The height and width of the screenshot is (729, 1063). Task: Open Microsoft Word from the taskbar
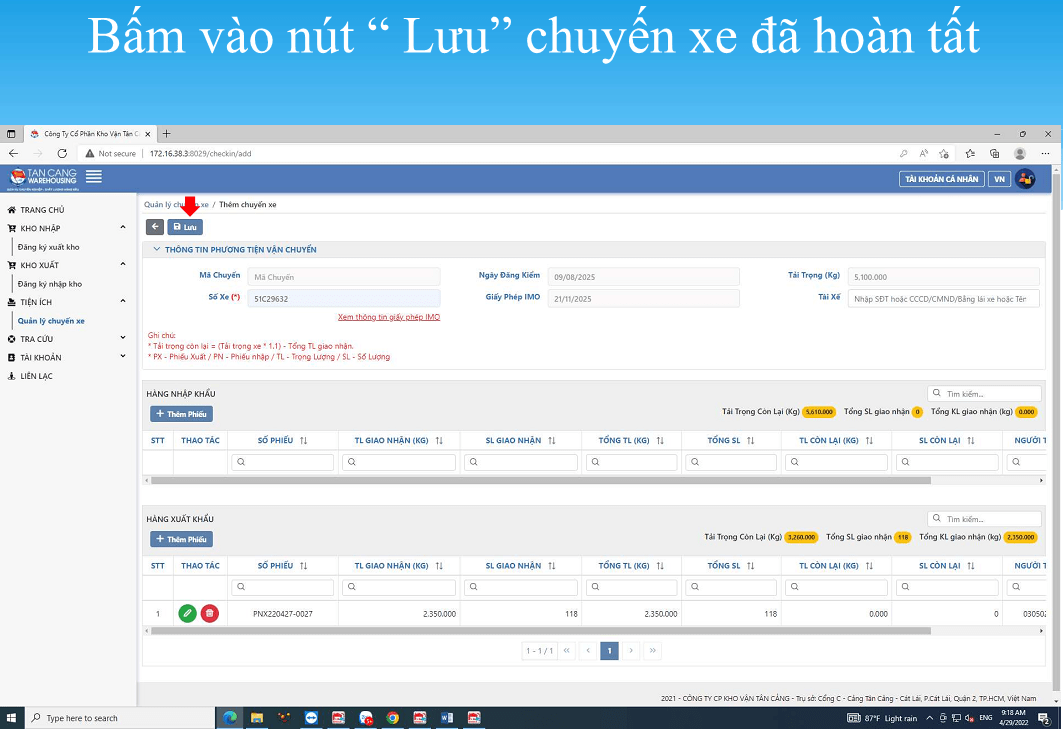[447, 717]
